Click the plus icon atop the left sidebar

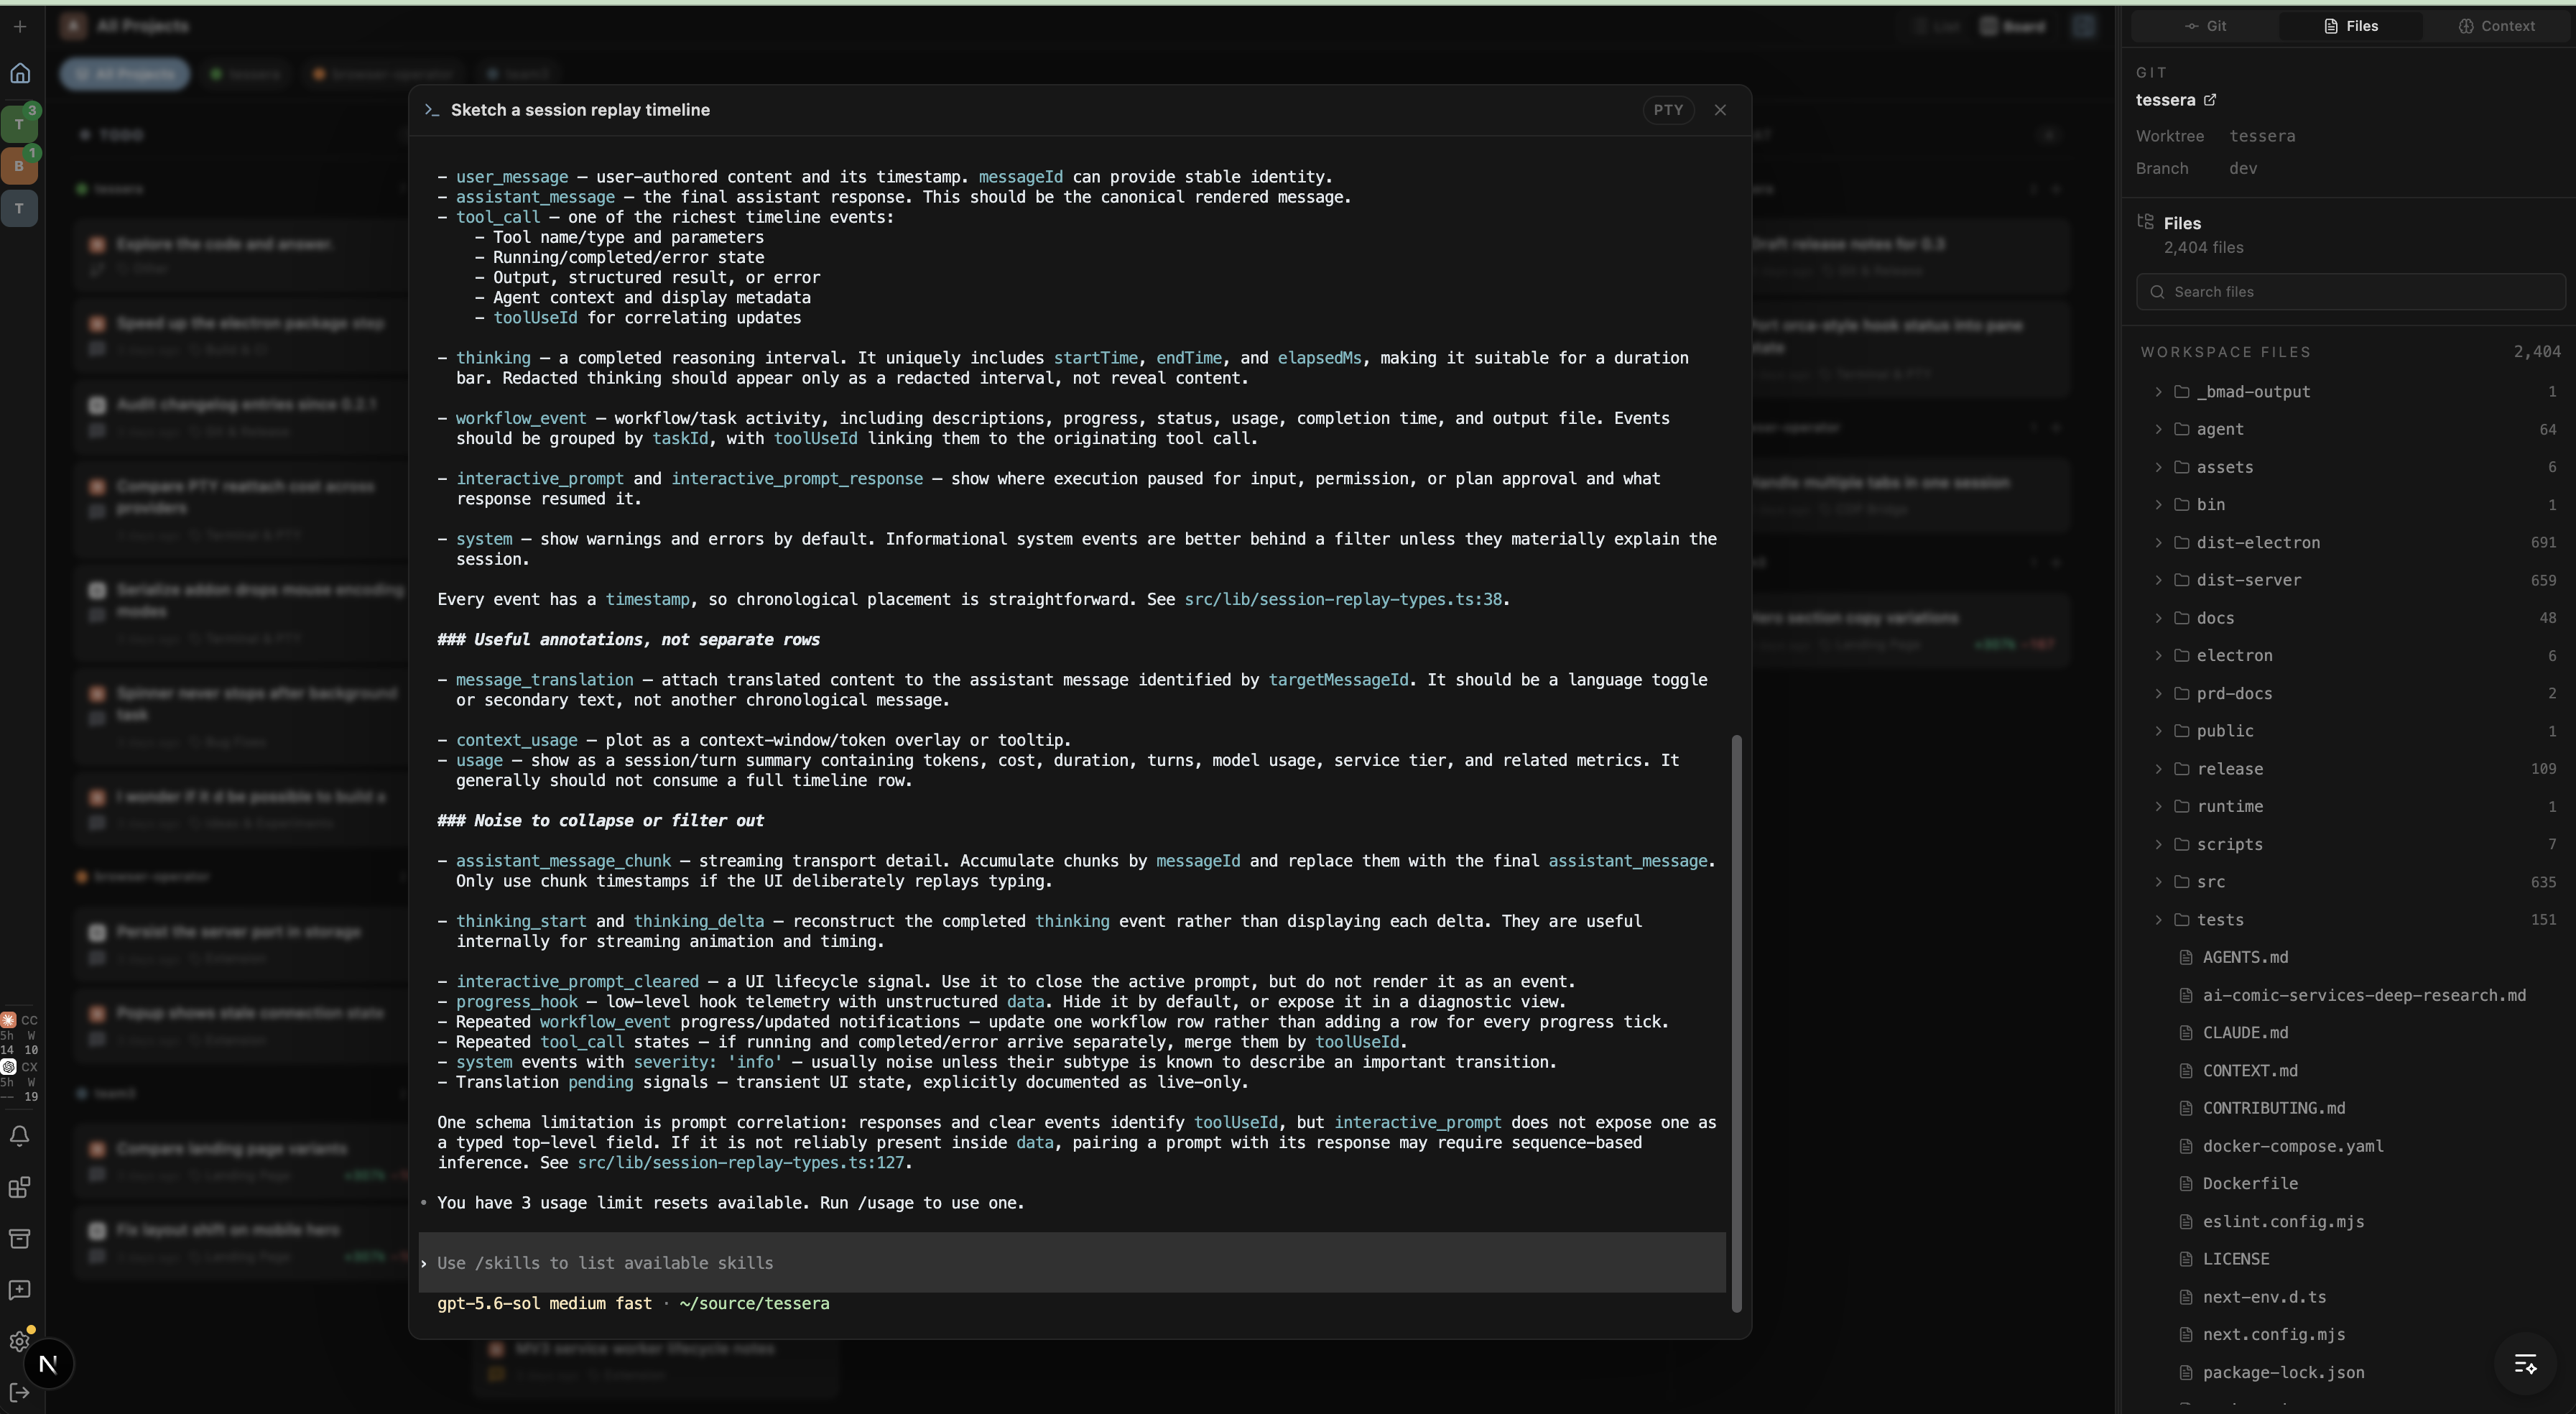pos(19,27)
